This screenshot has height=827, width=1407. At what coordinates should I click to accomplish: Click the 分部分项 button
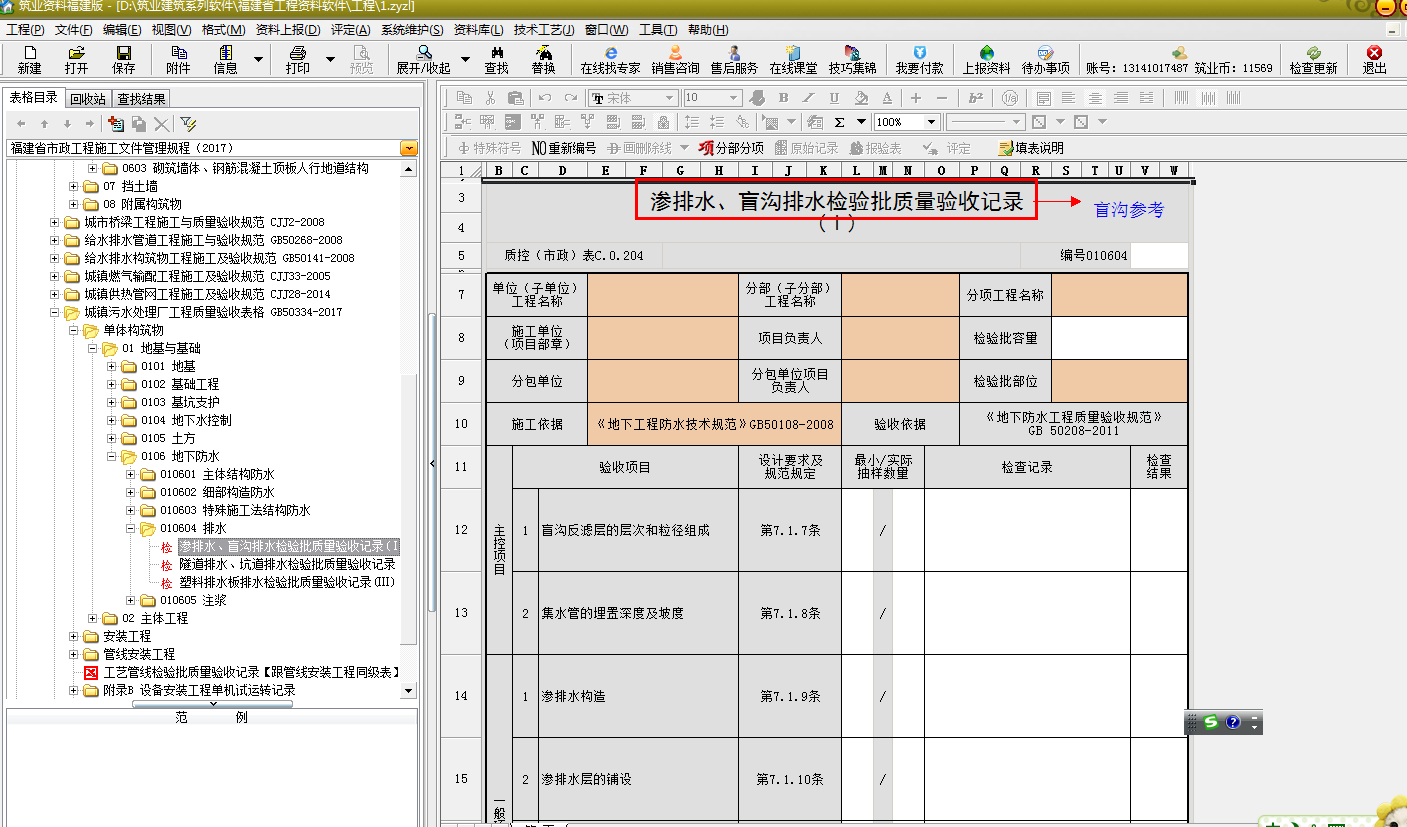coord(731,148)
